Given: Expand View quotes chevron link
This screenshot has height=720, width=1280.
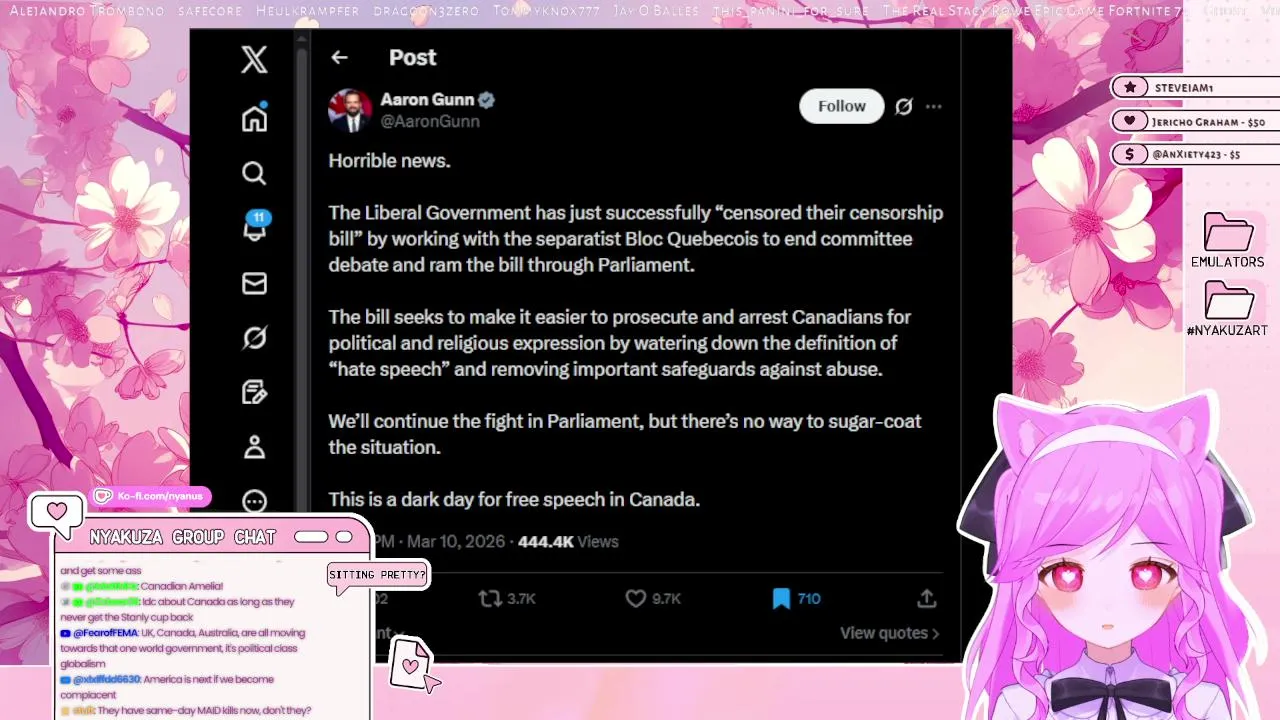Looking at the screenshot, I should pos(889,633).
